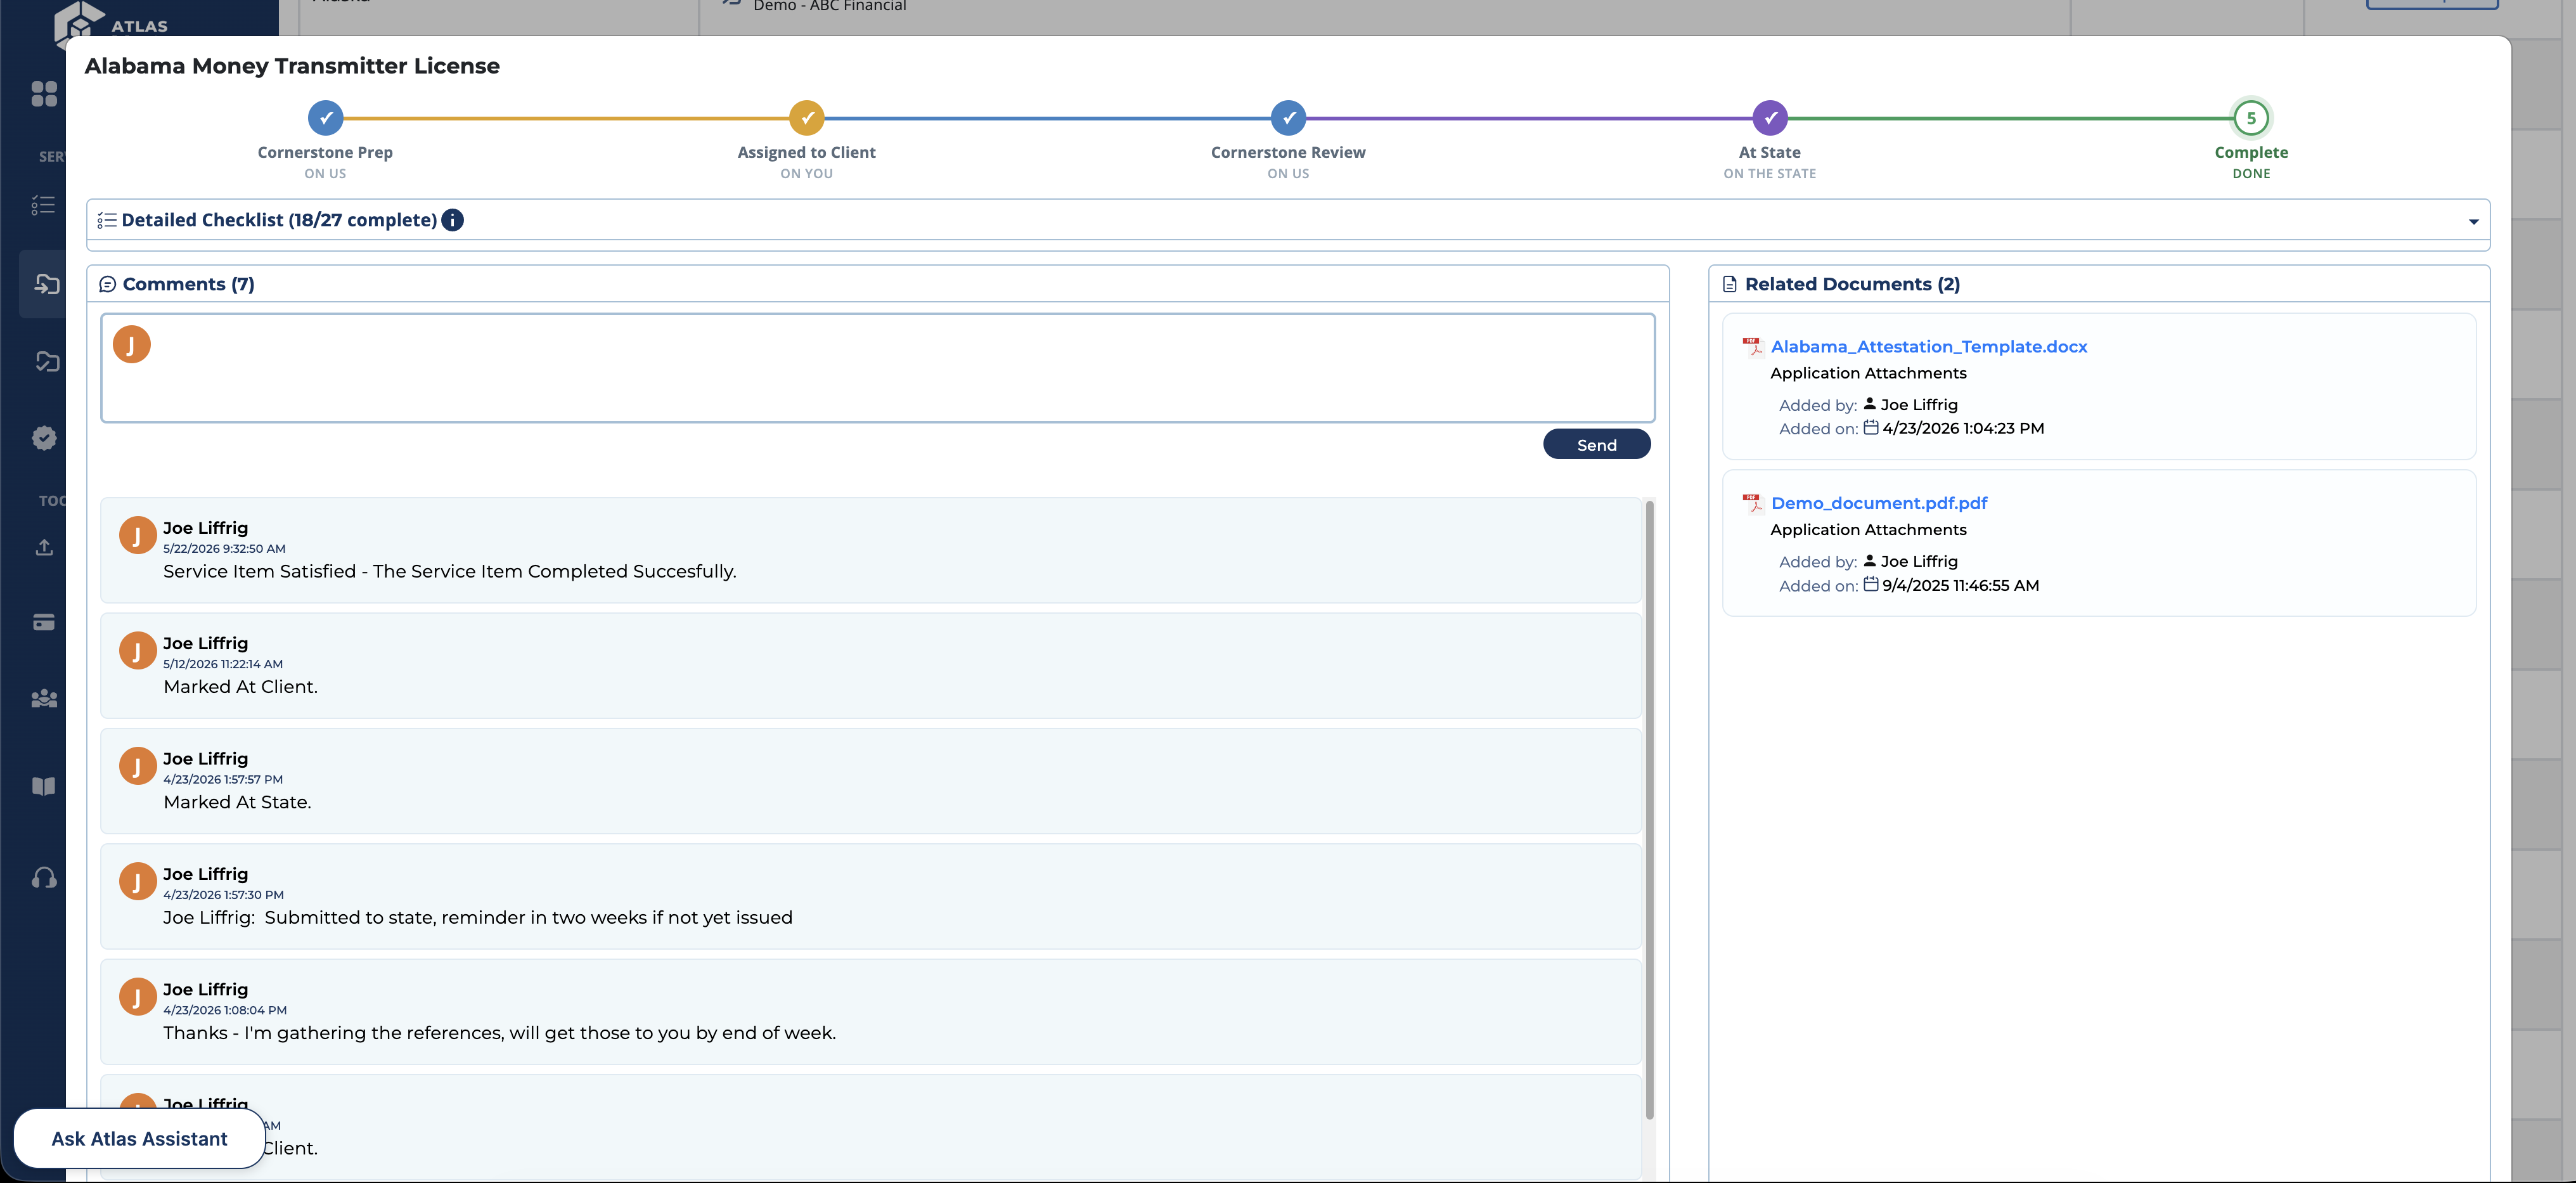Click Alabama Money Transmitter License title

pos(292,66)
